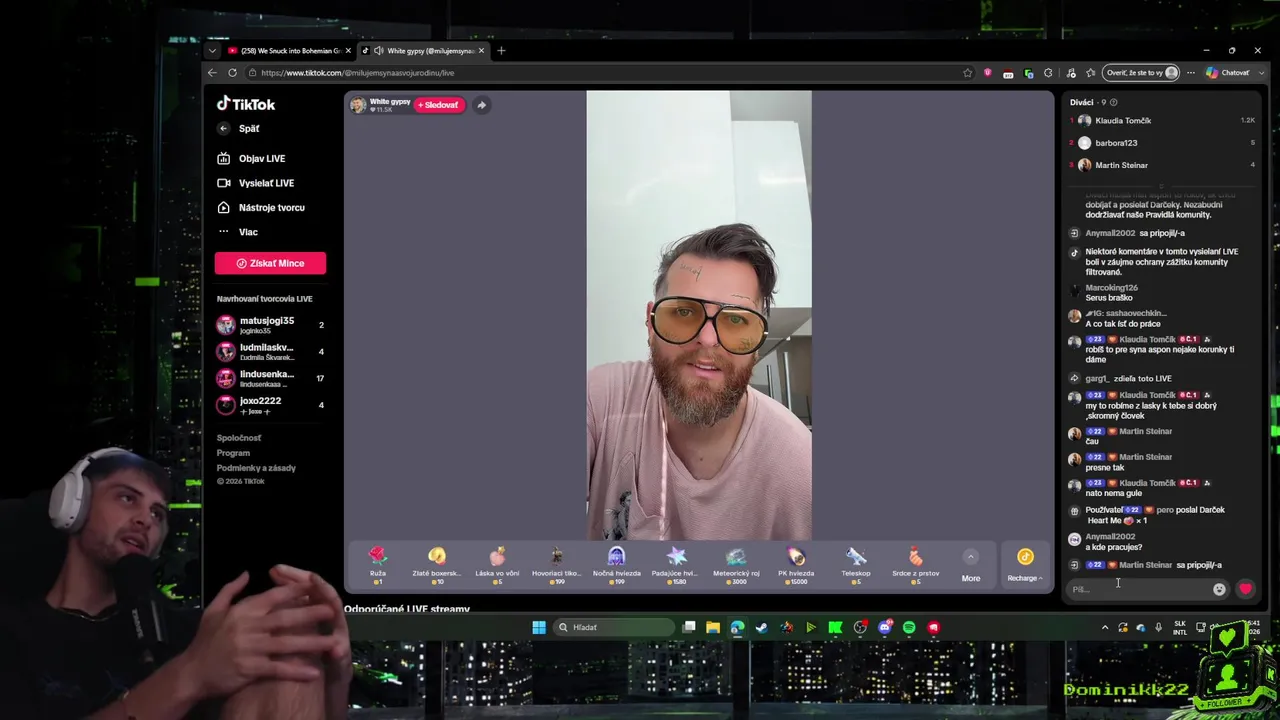Open the Recharge coins dropdown

click(x=1024, y=565)
